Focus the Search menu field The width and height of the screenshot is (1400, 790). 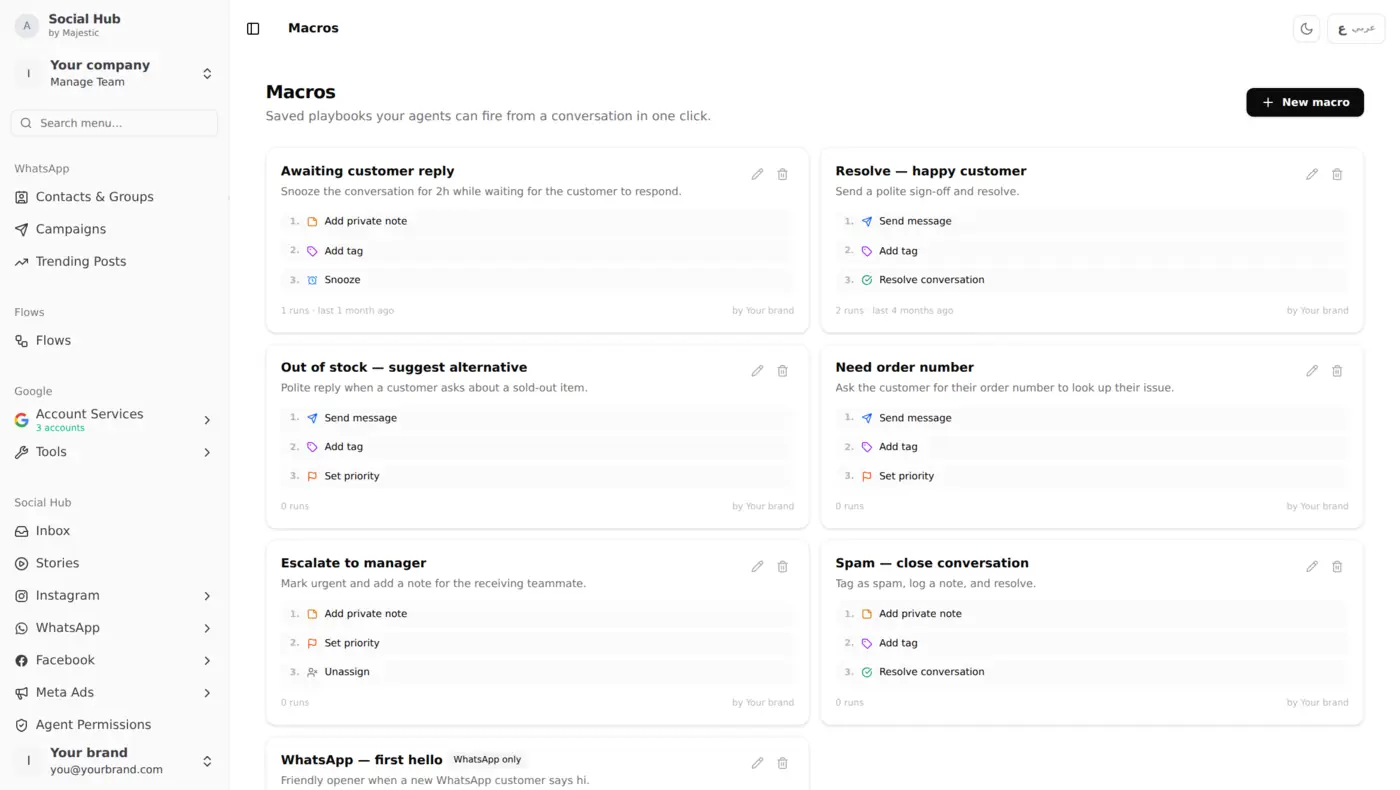click(115, 123)
